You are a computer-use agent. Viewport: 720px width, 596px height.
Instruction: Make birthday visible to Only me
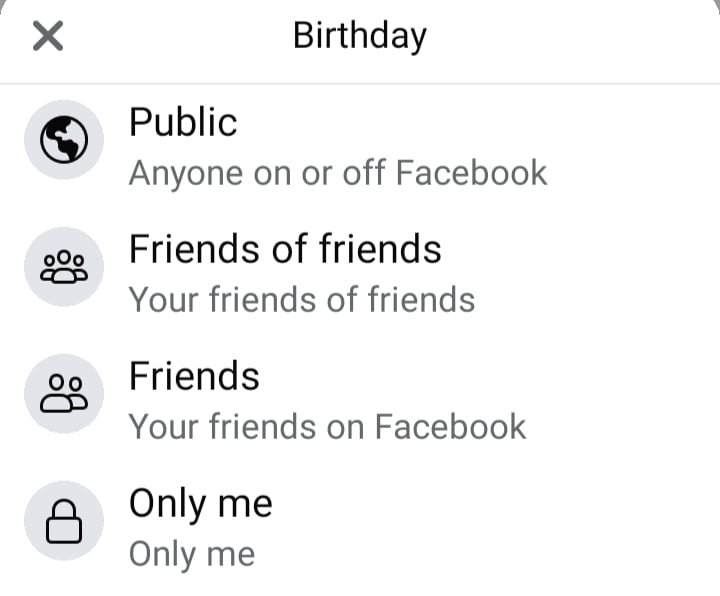click(360, 528)
